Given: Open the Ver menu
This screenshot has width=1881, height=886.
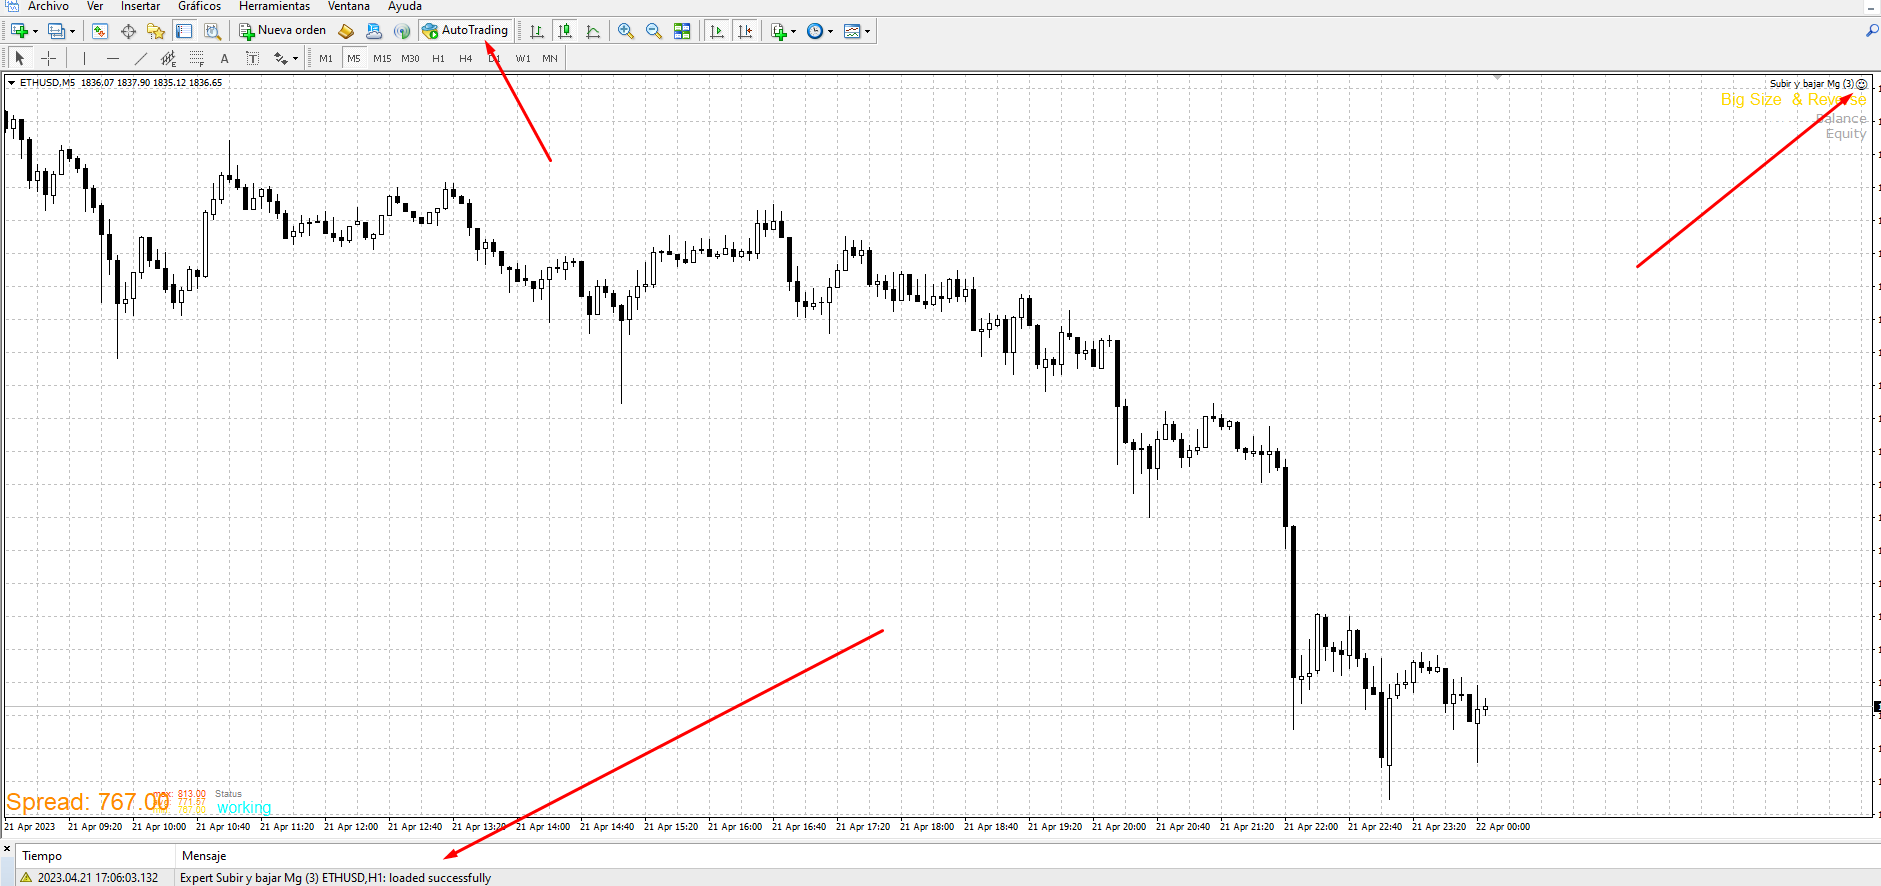Looking at the screenshot, I should (95, 6).
